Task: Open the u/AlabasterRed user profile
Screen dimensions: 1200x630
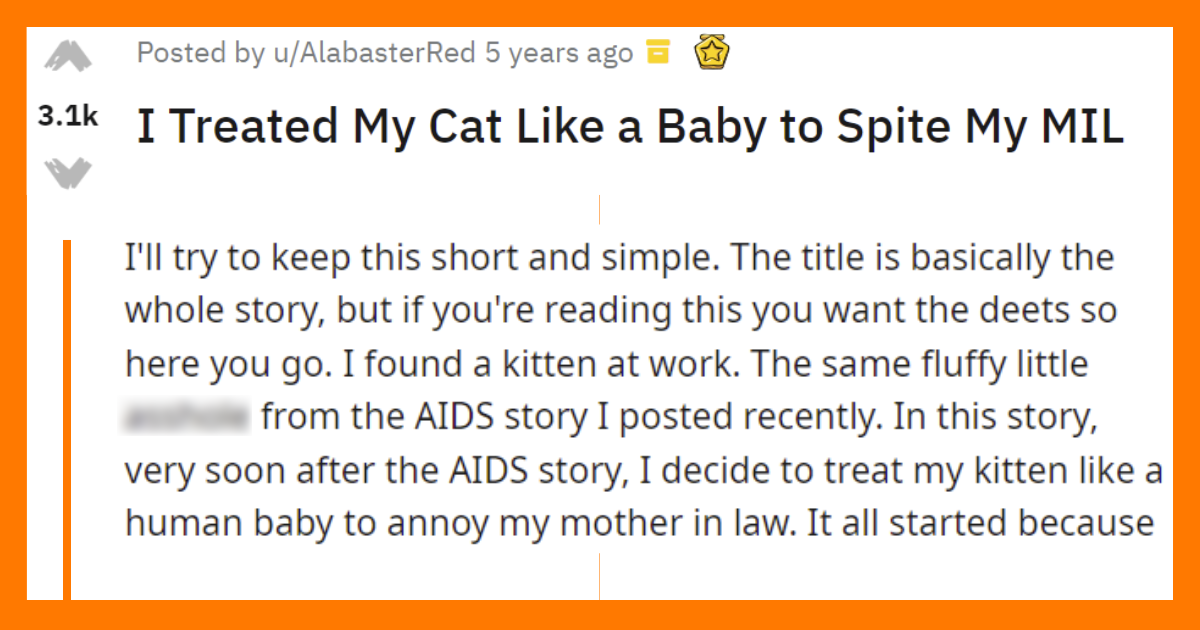Action: click(372, 53)
